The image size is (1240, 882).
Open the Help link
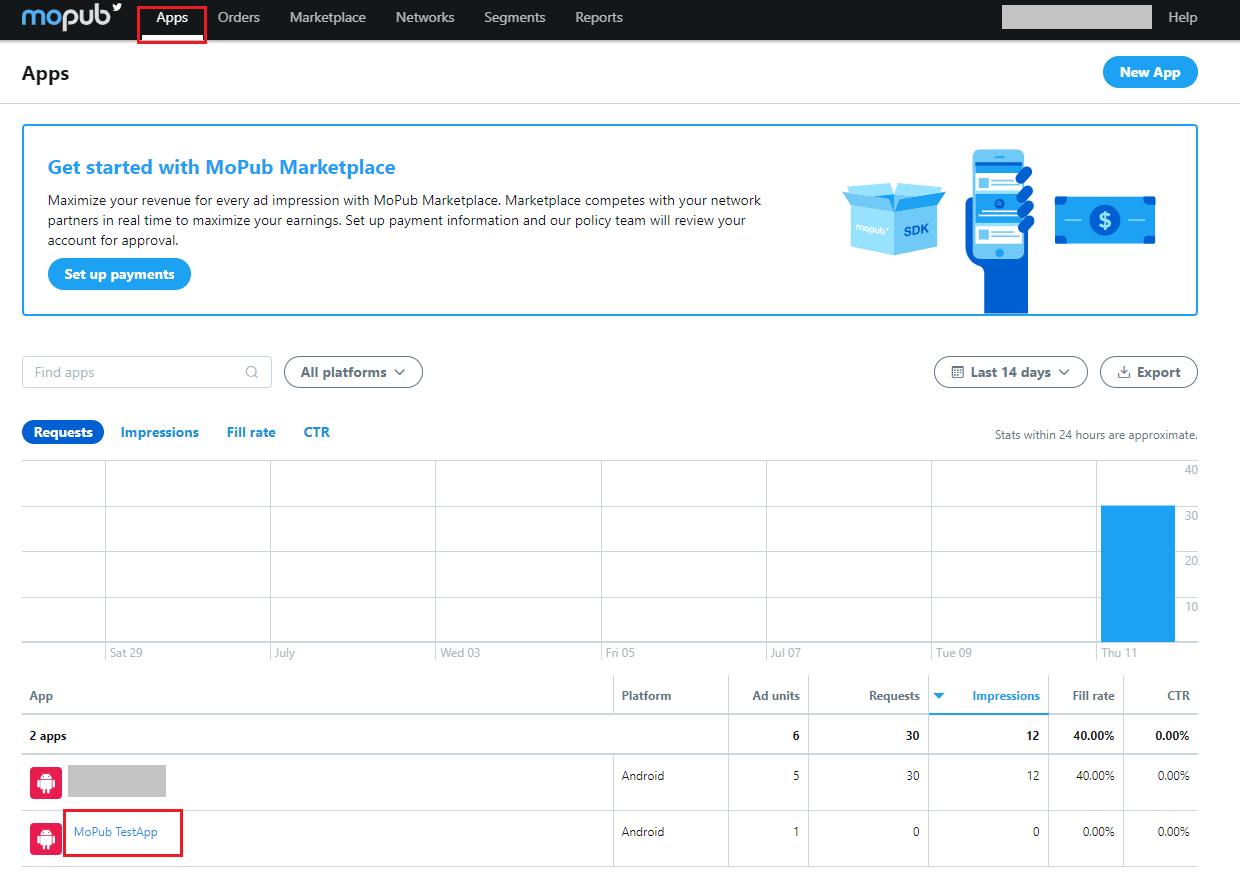click(x=1183, y=18)
